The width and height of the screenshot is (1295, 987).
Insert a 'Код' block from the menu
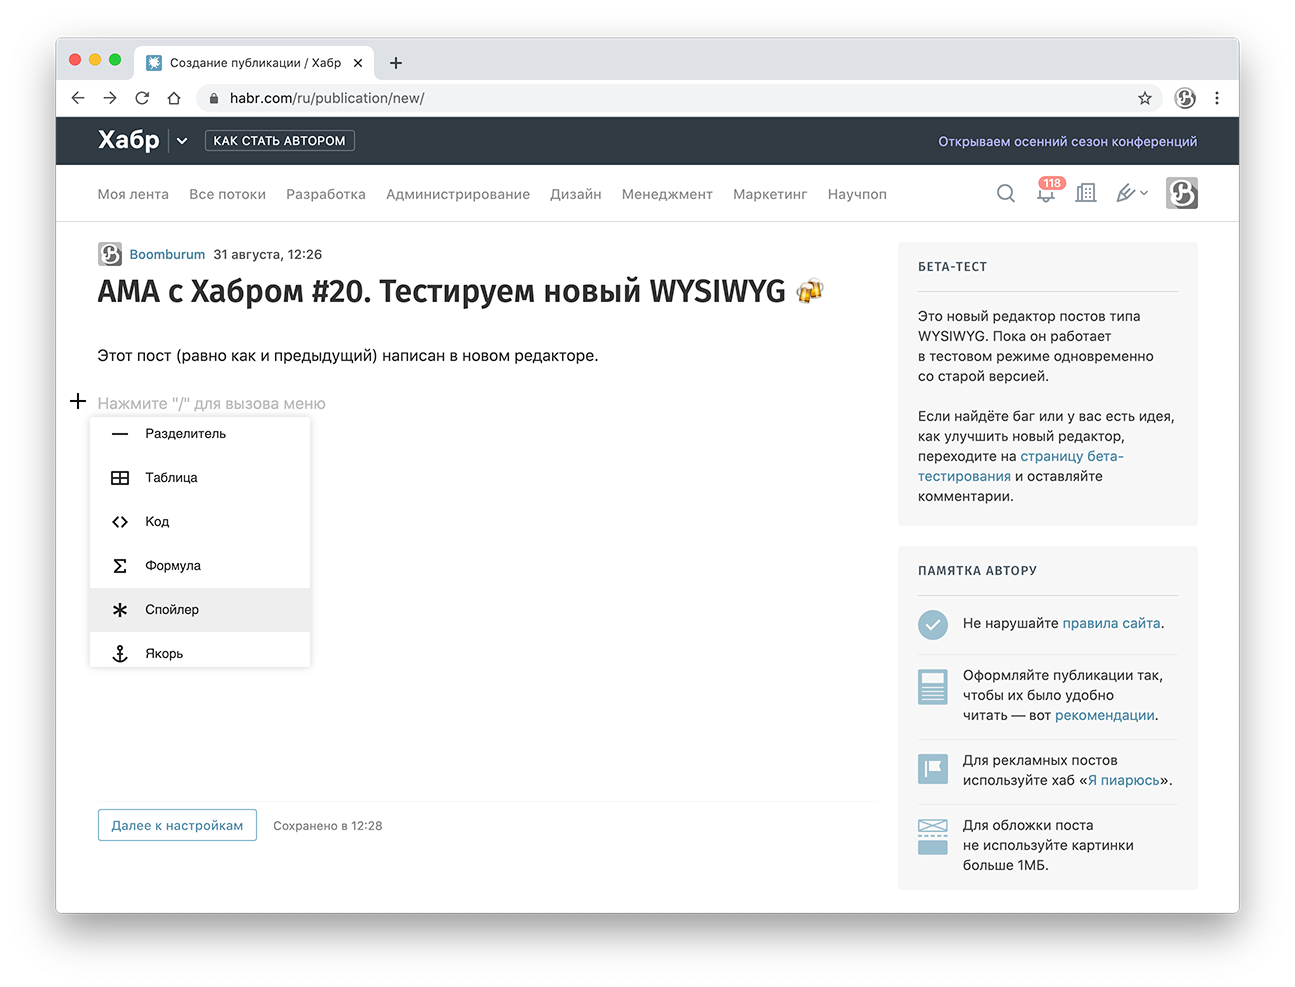200,522
